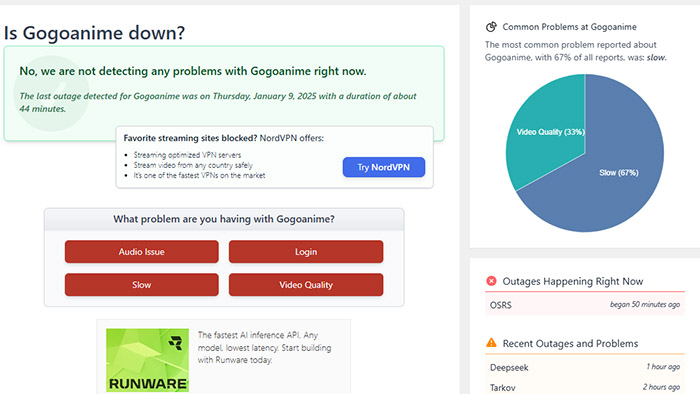
Task: Click 'Recent Outages and Problems' heading
Action: (x=570, y=343)
